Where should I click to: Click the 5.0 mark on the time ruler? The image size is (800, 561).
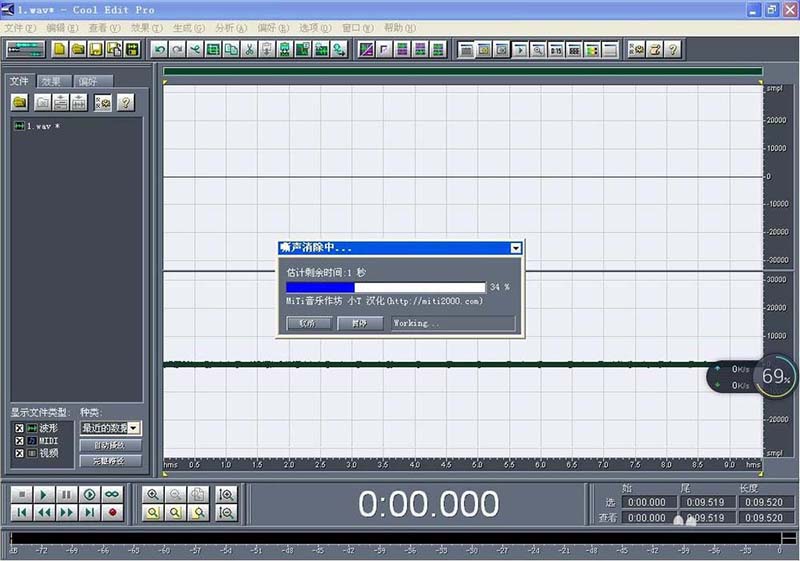[477, 465]
